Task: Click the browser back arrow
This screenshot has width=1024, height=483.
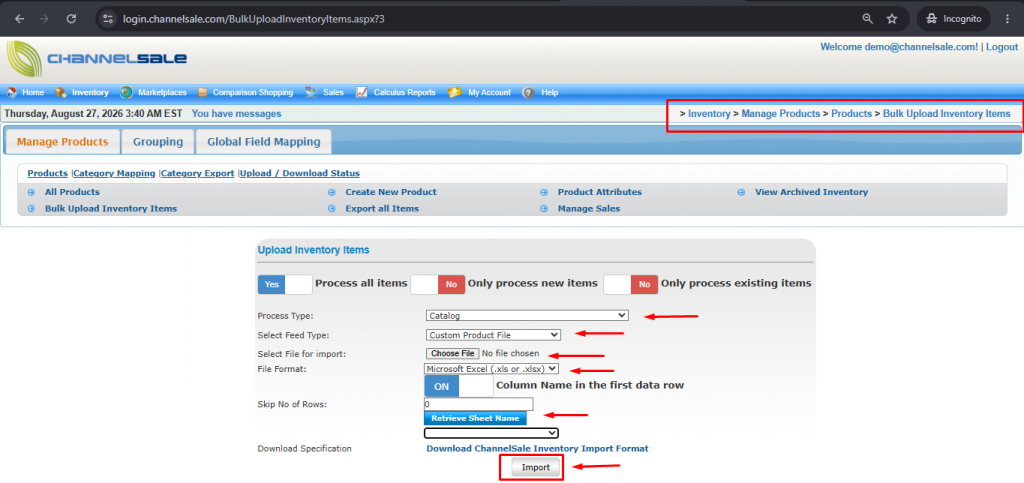Action: pyautogui.click(x=20, y=19)
